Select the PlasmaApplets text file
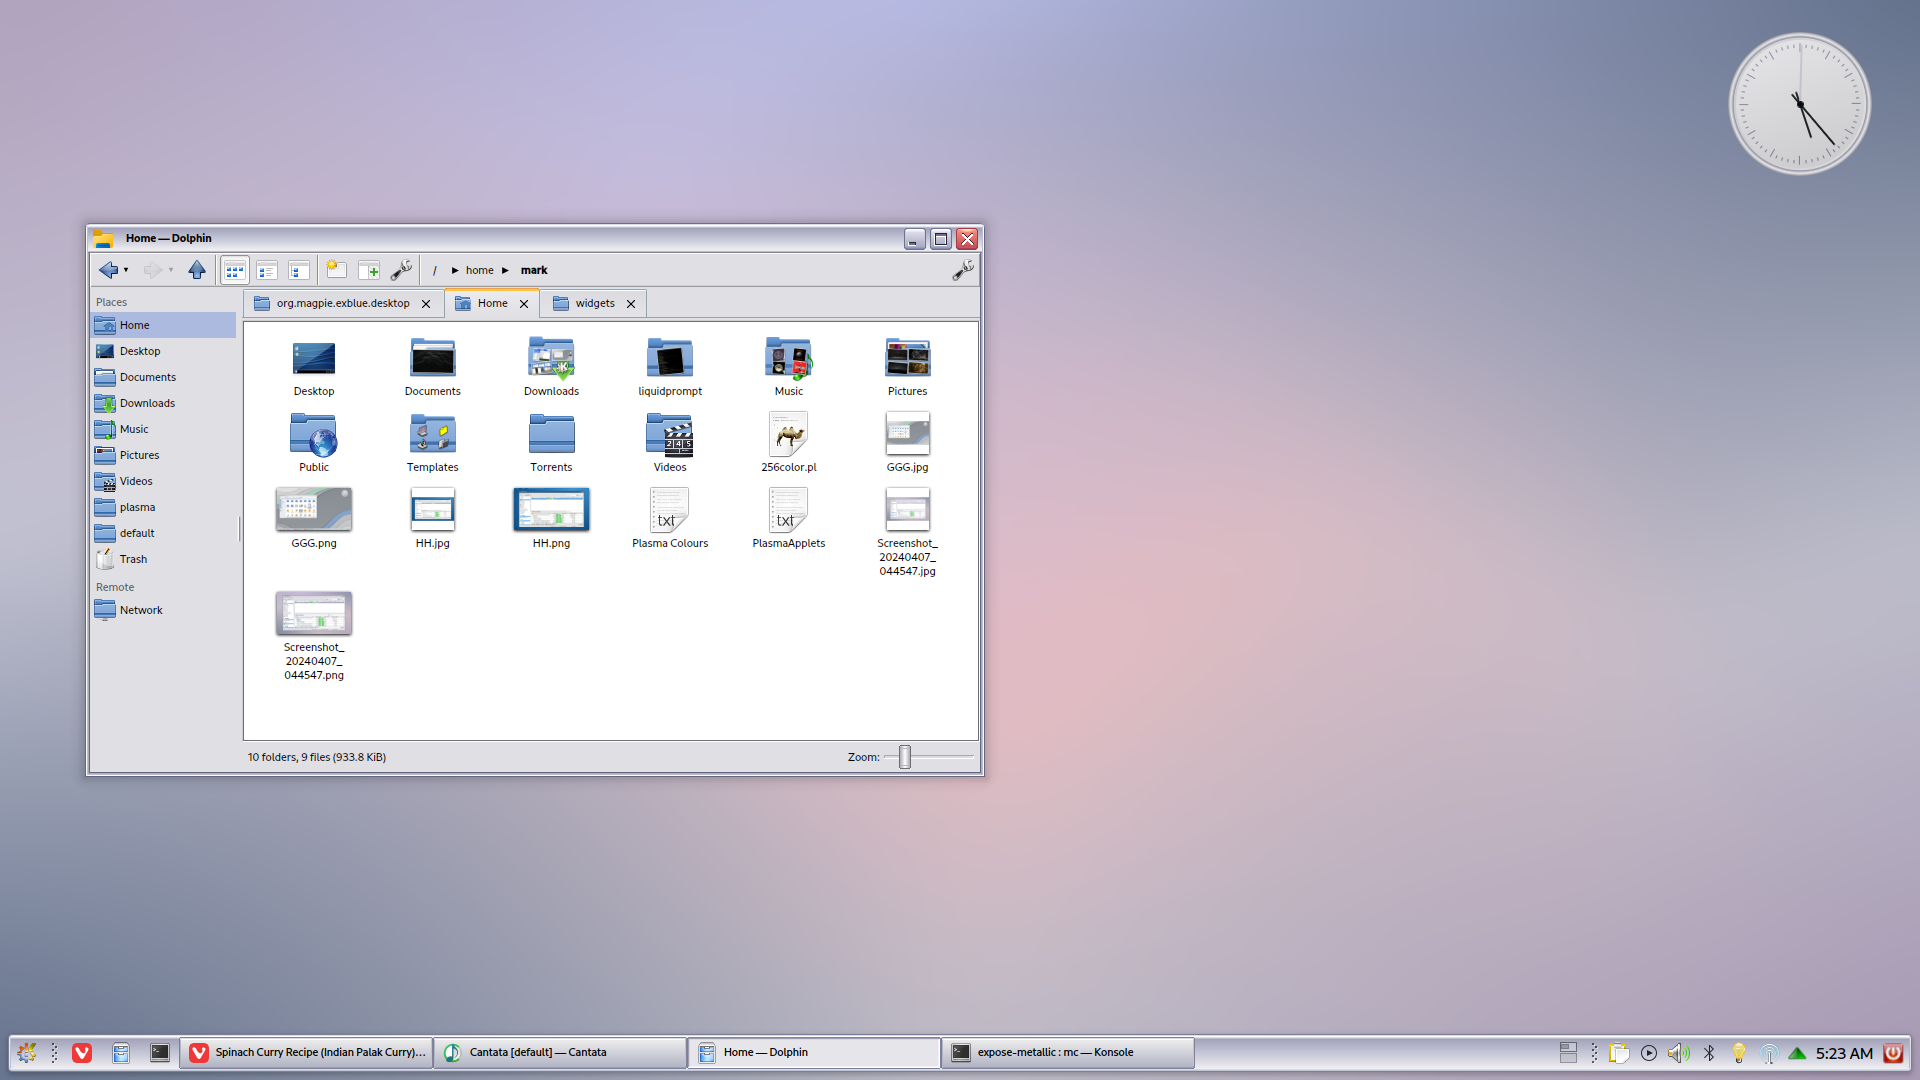The width and height of the screenshot is (1920, 1080). (789, 511)
